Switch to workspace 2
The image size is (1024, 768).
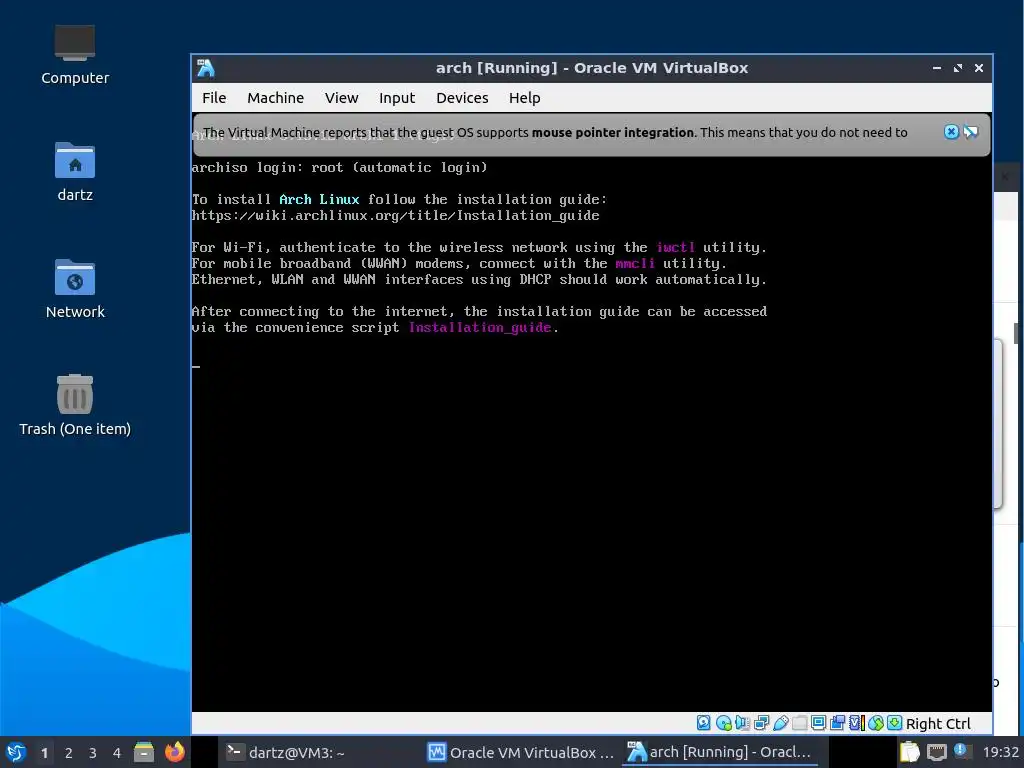(69, 753)
